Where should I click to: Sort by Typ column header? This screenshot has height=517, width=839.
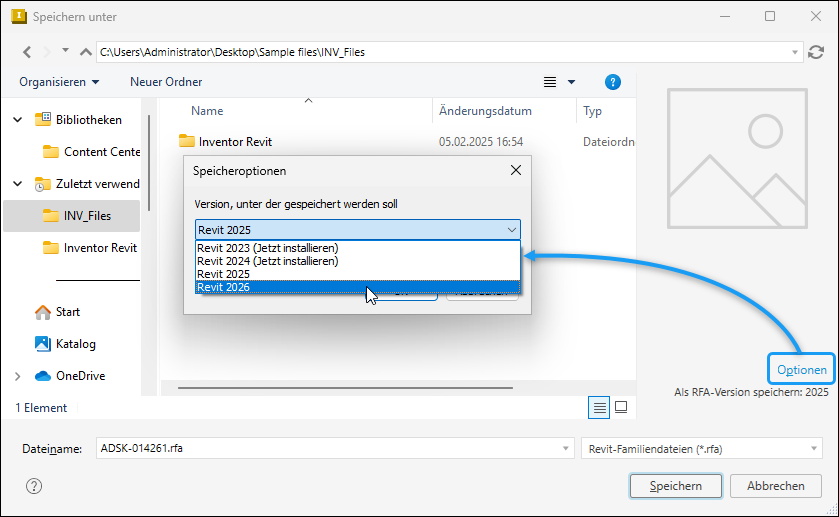[x=592, y=111]
